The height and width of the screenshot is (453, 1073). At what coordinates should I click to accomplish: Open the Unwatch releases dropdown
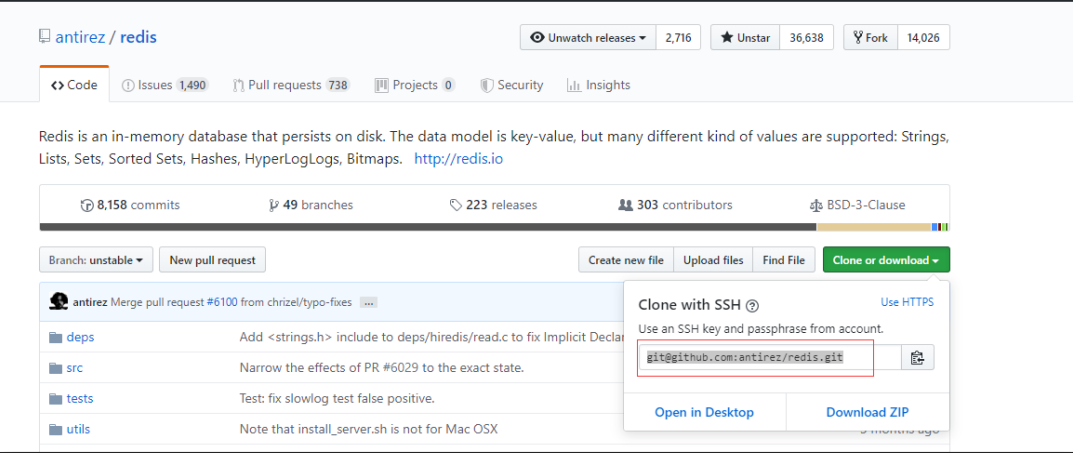pyautogui.click(x=588, y=38)
